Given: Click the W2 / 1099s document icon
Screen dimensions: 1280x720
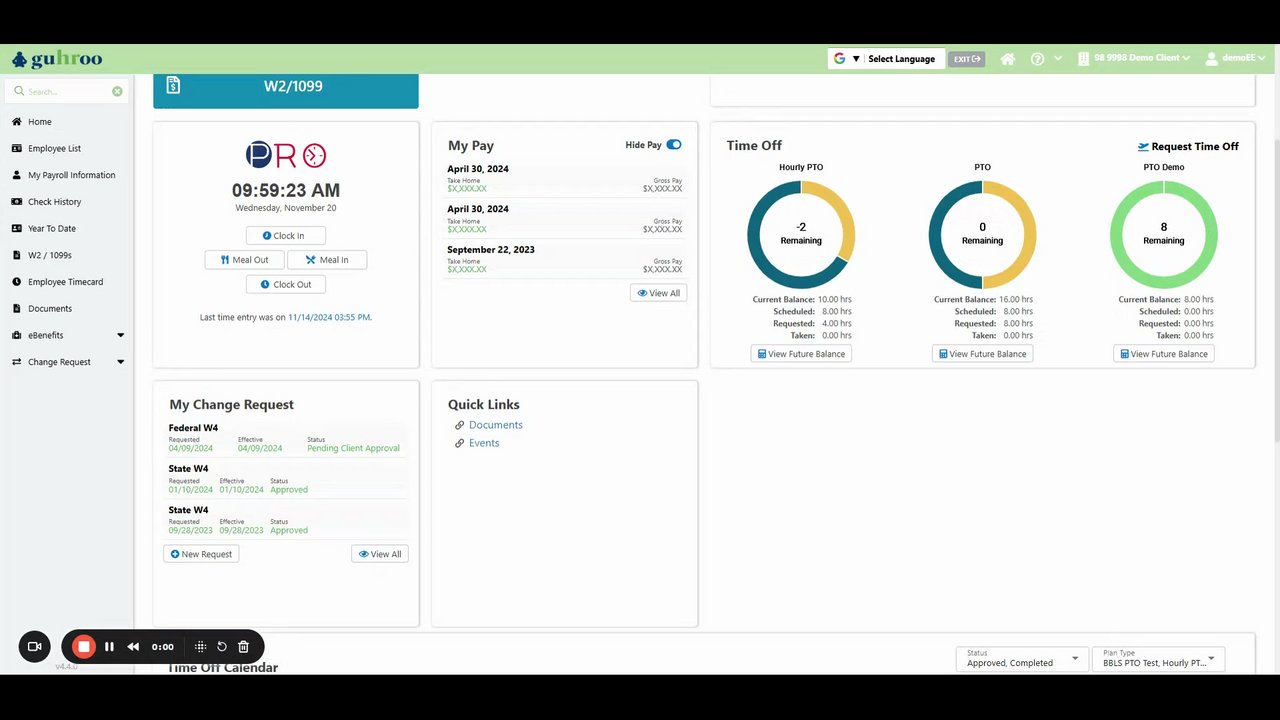Looking at the screenshot, I should tap(17, 255).
